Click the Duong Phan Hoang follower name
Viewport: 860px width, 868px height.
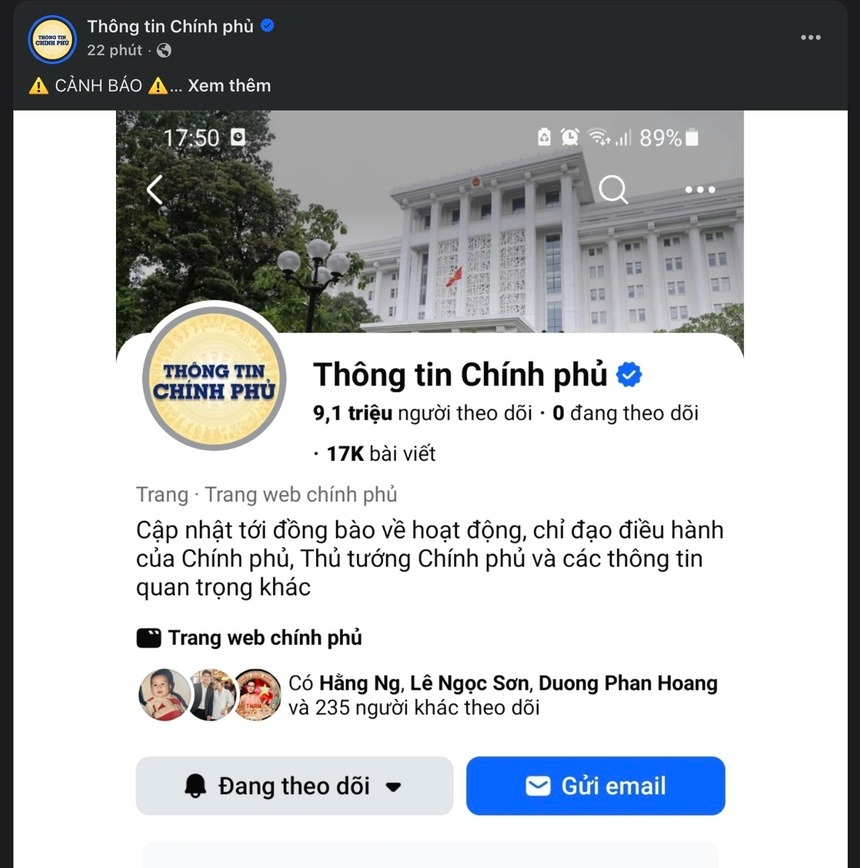pos(628,684)
